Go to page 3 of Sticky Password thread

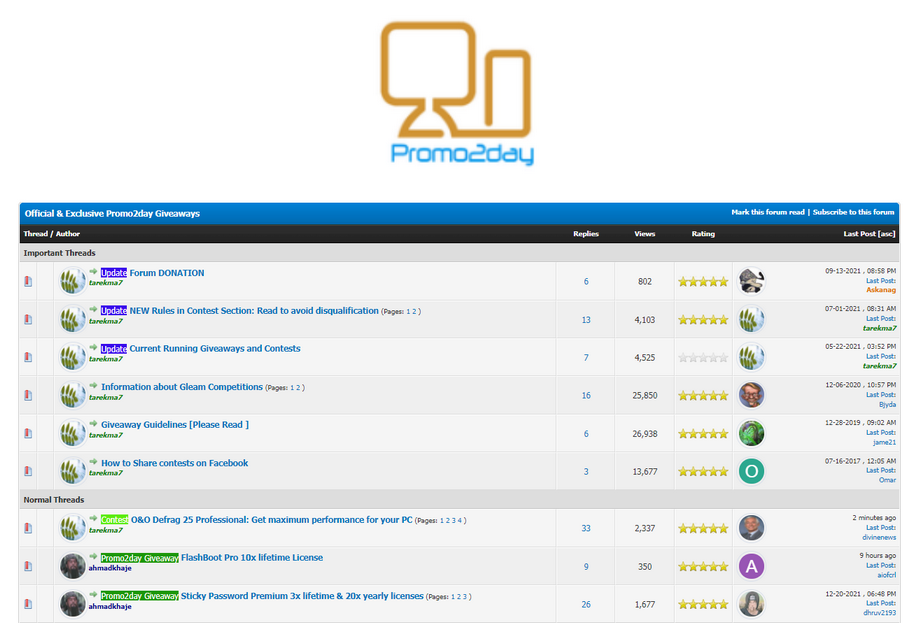[465, 597]
